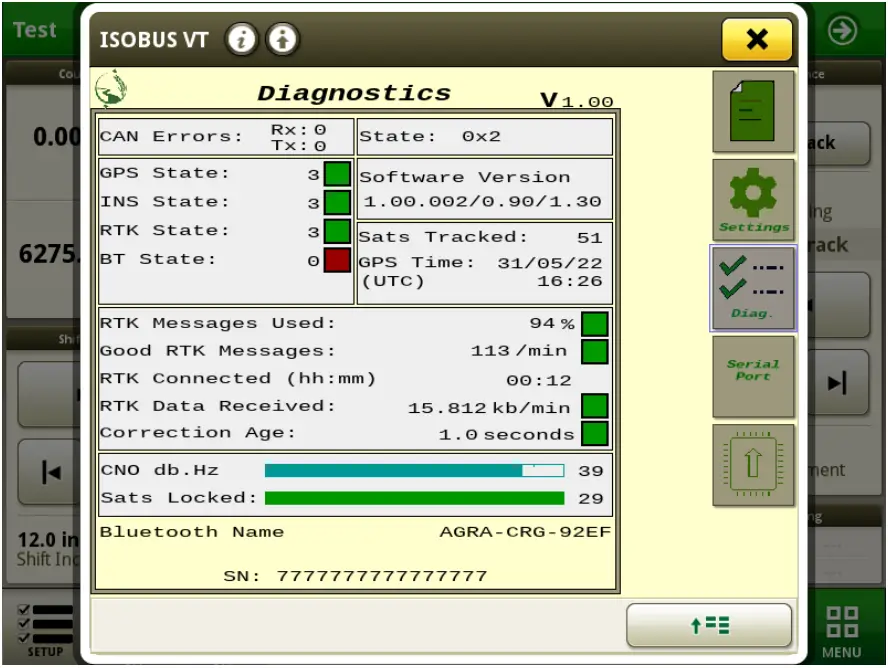Click the software version 1.00.002/0.90/1.30
888x668 pixels.
[x=483, y=202]
